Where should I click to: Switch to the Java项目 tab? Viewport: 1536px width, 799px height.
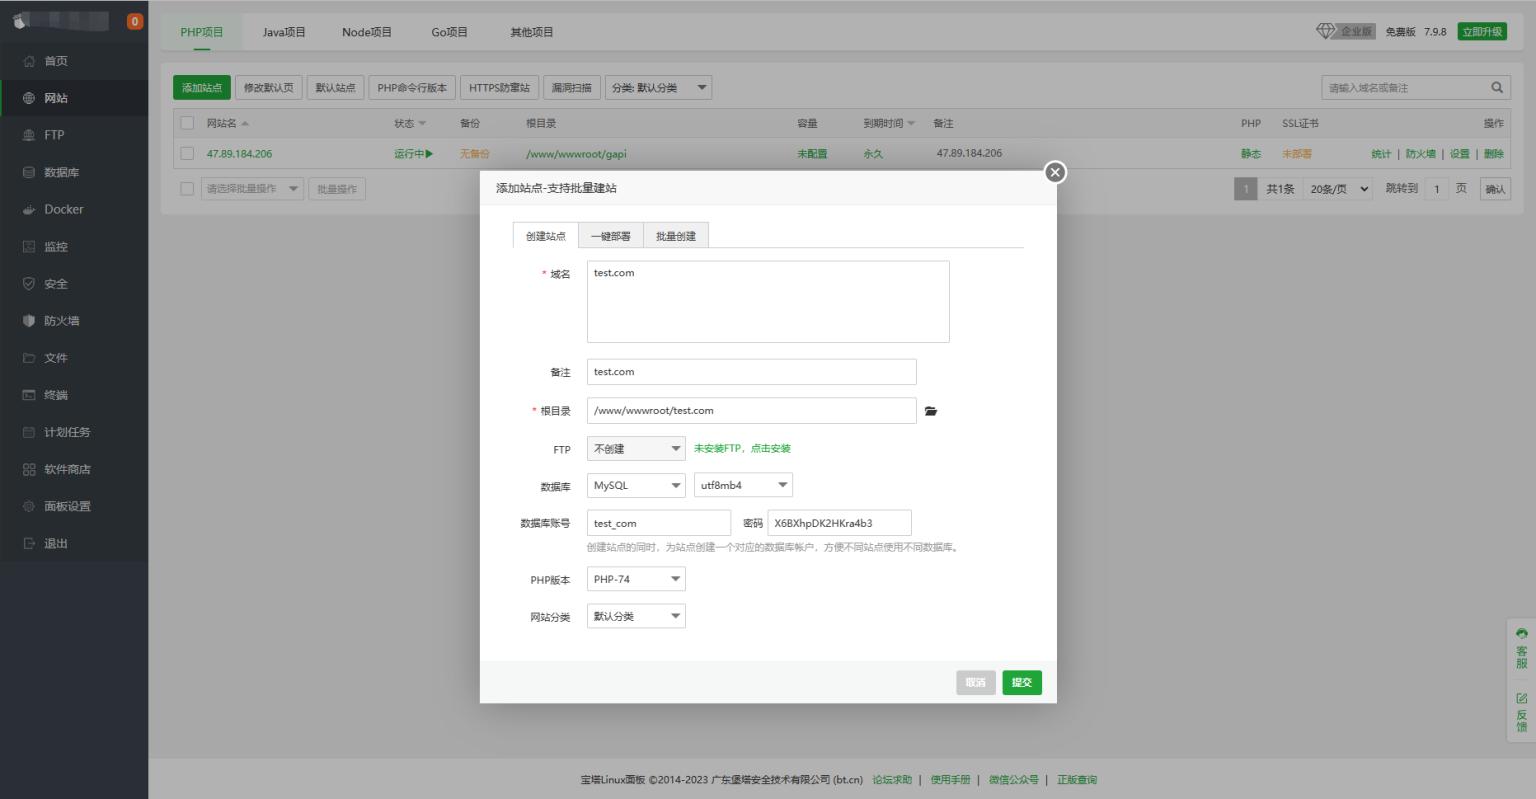tap(284, 31)
